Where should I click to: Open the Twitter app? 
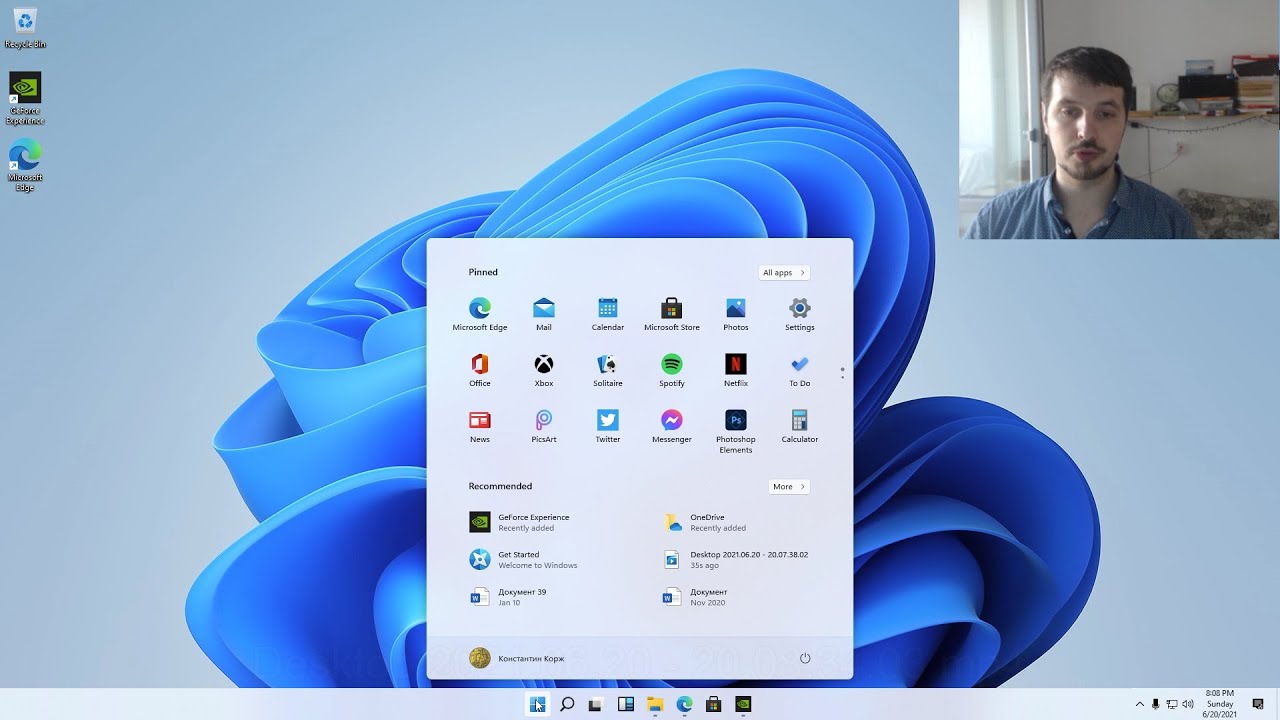click(608, 425)
